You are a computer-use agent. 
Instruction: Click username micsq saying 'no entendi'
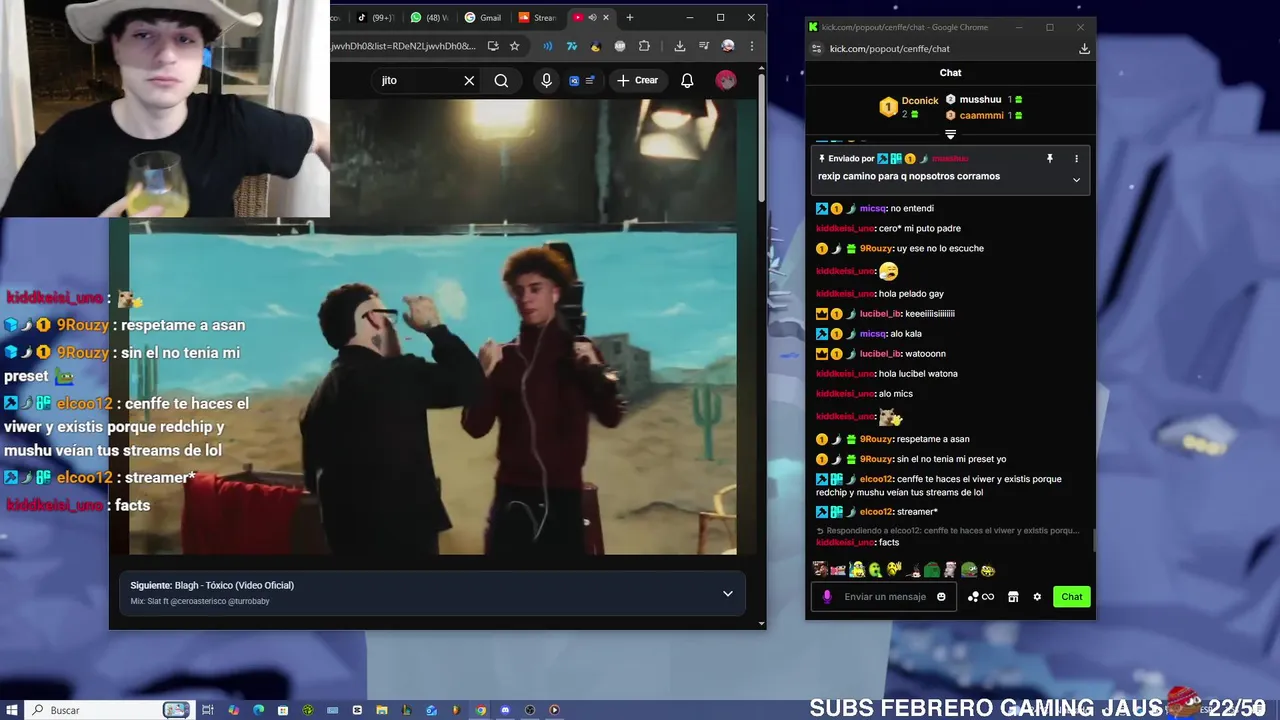pyautogui.click(x=873, y=208)
